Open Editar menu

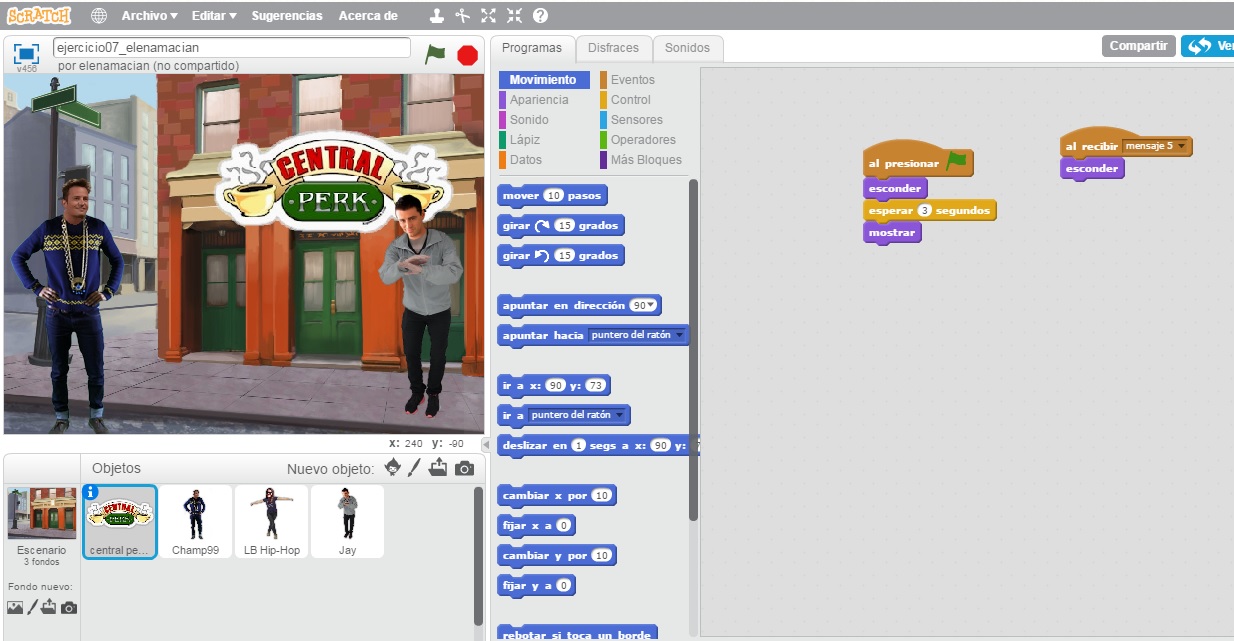click(x=214, y=16)
